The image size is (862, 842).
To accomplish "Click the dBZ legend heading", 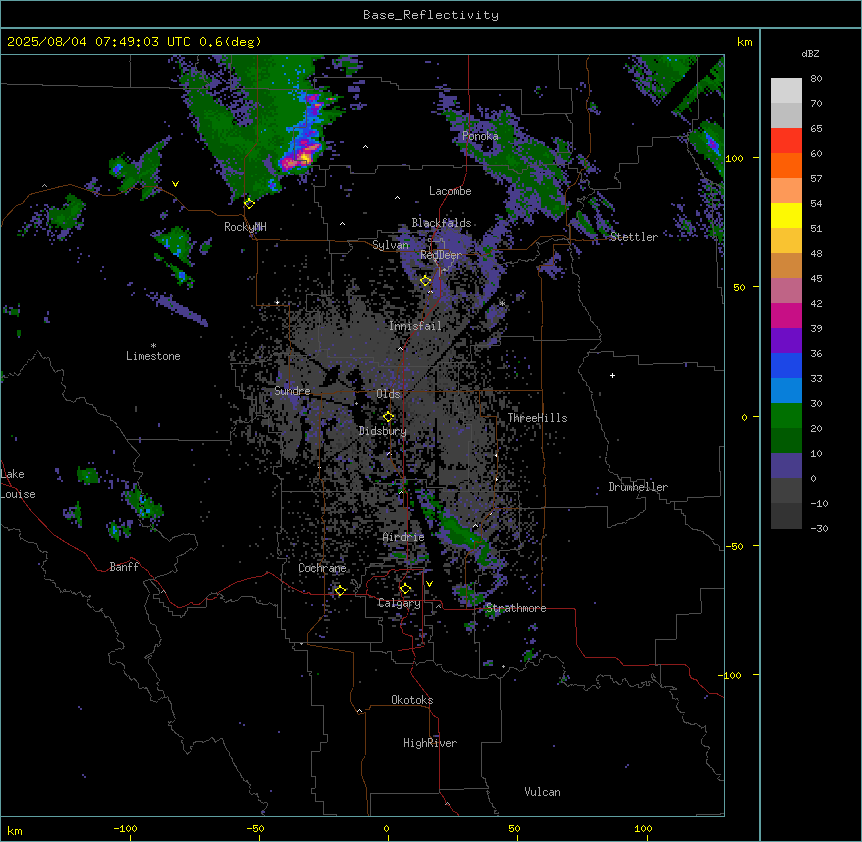I will pos(810,54).
